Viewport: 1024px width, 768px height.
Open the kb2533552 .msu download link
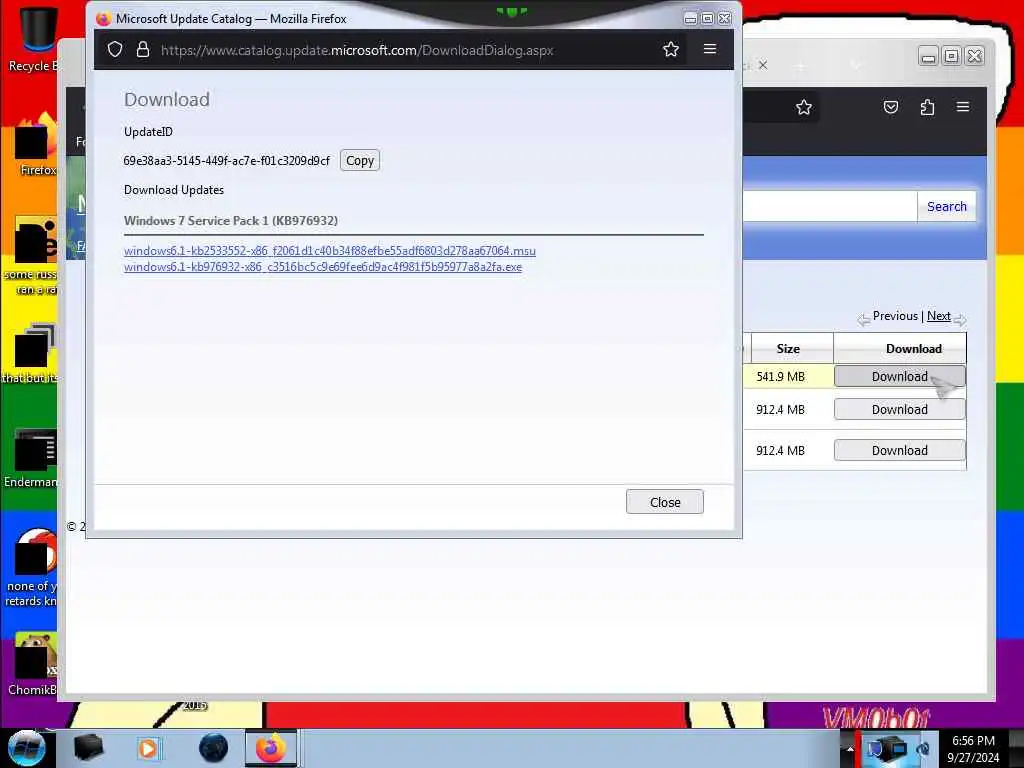click(330, 251)
